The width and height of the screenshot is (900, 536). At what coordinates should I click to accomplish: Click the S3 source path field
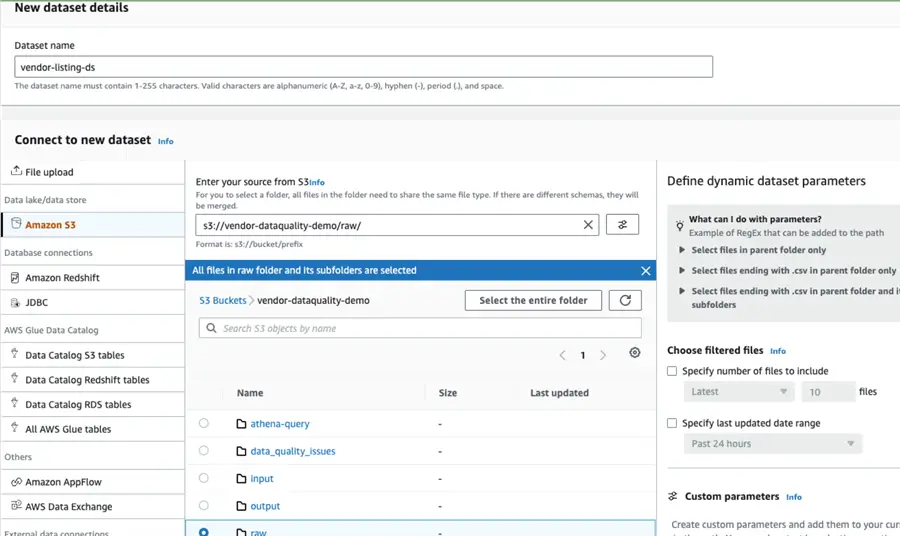point(397,225)
